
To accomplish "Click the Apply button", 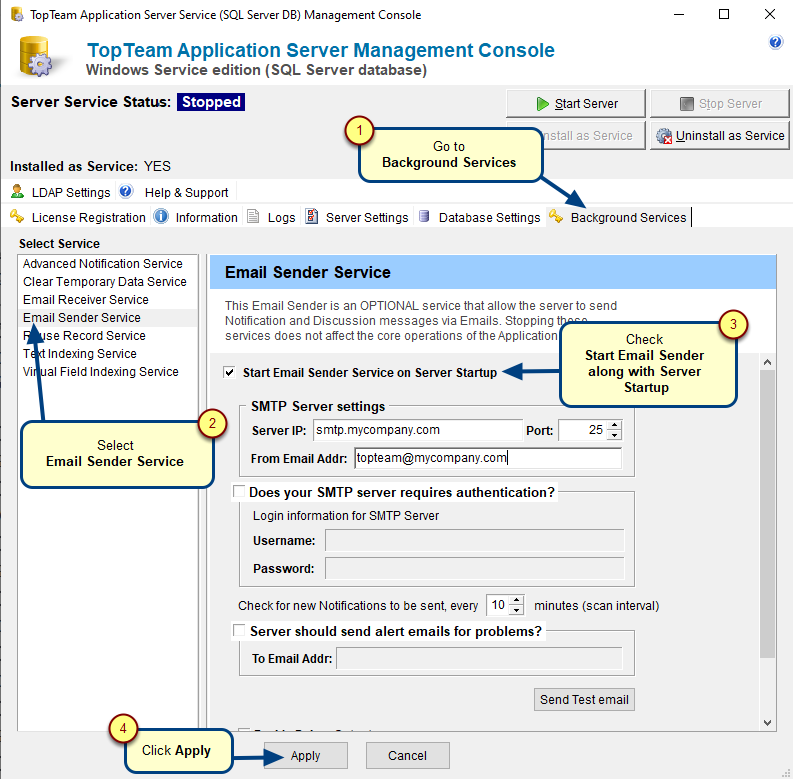I will [x=305, y=756].
